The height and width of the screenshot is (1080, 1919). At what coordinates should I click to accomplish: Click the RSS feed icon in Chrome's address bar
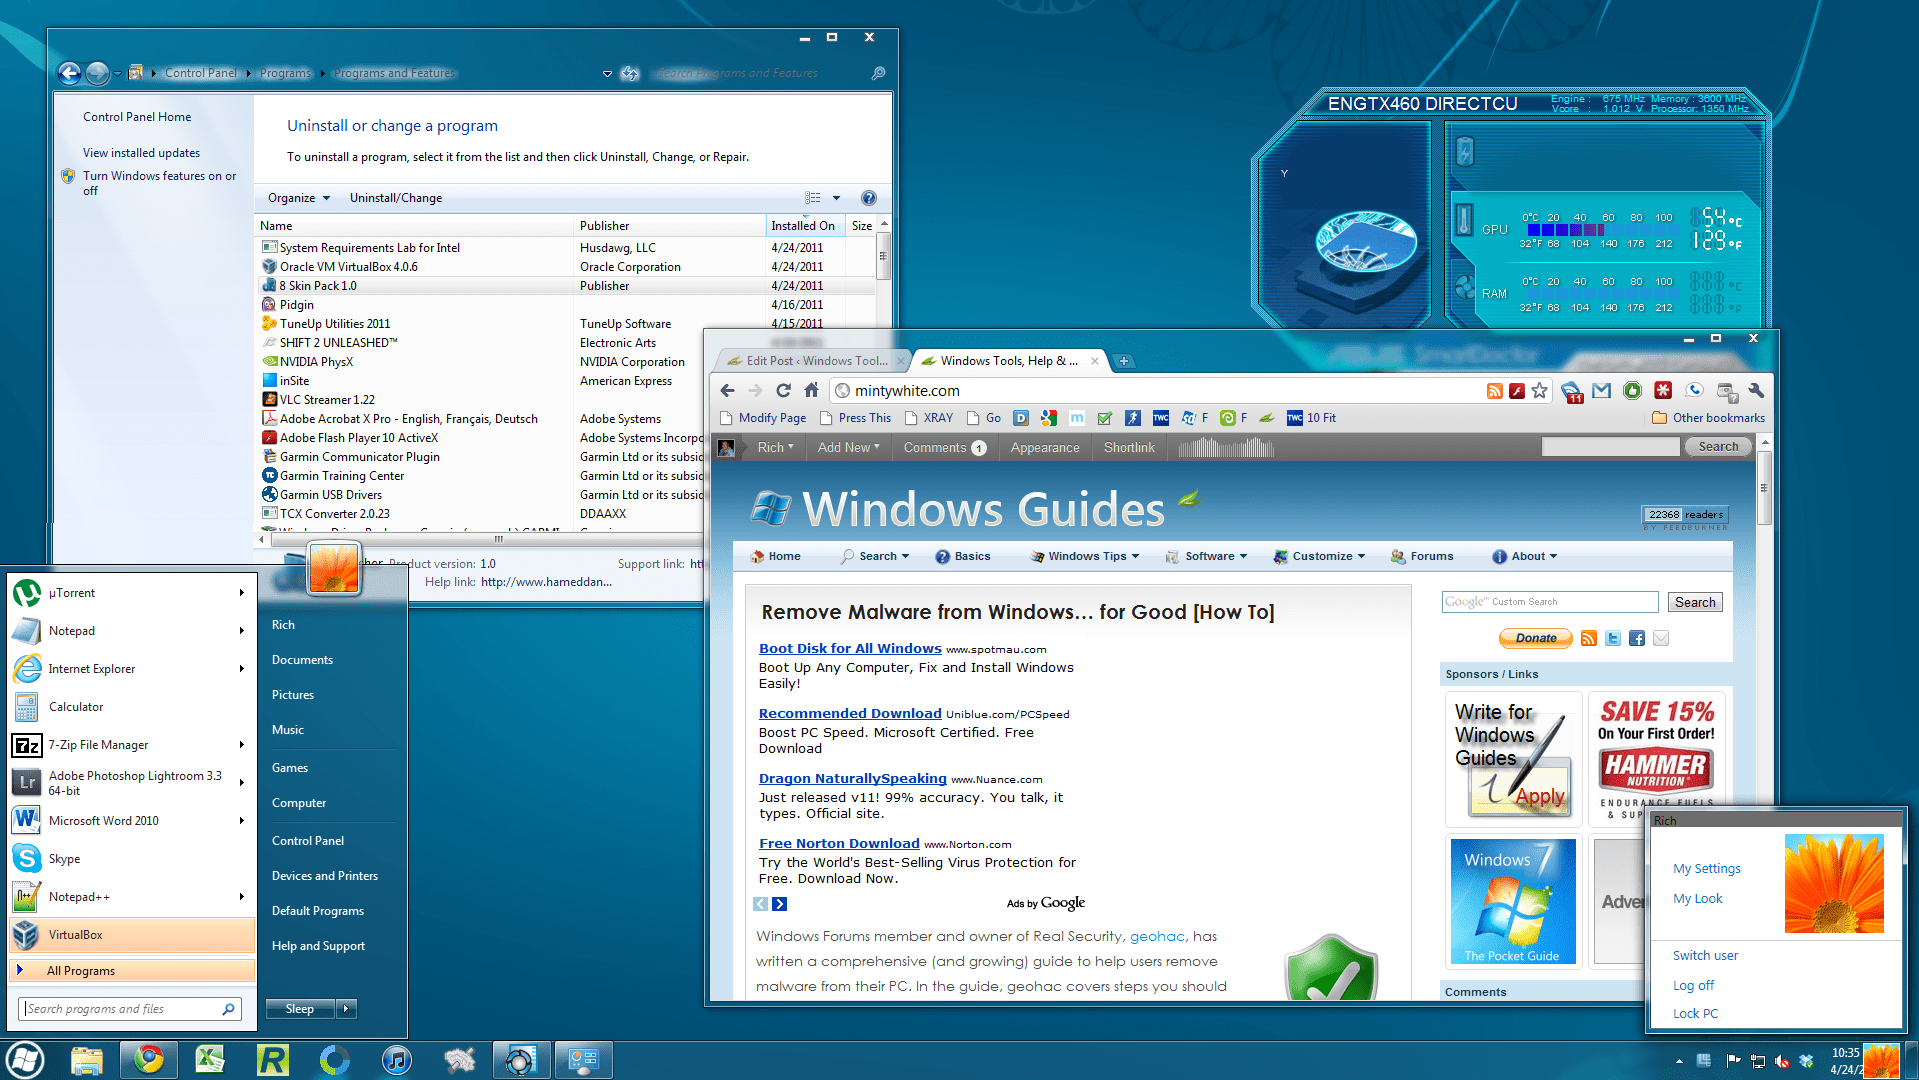click(1494, 391)
